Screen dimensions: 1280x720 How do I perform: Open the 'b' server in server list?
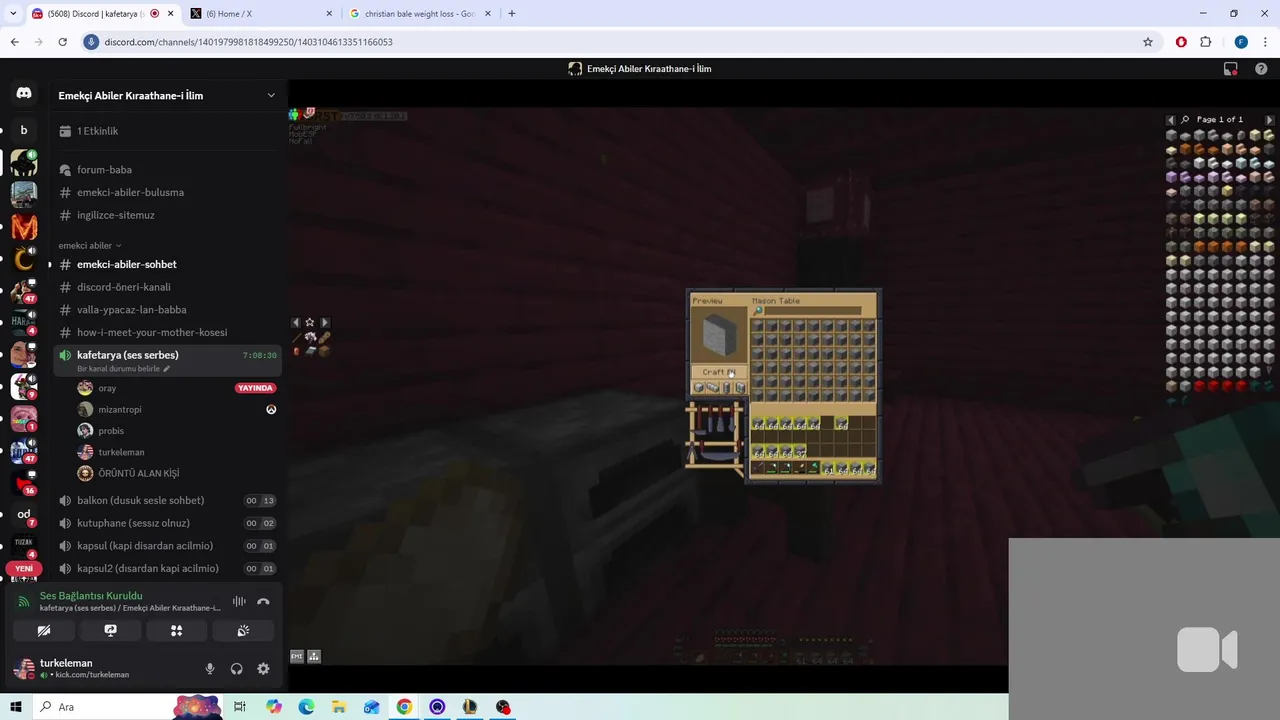click(24, 130)
